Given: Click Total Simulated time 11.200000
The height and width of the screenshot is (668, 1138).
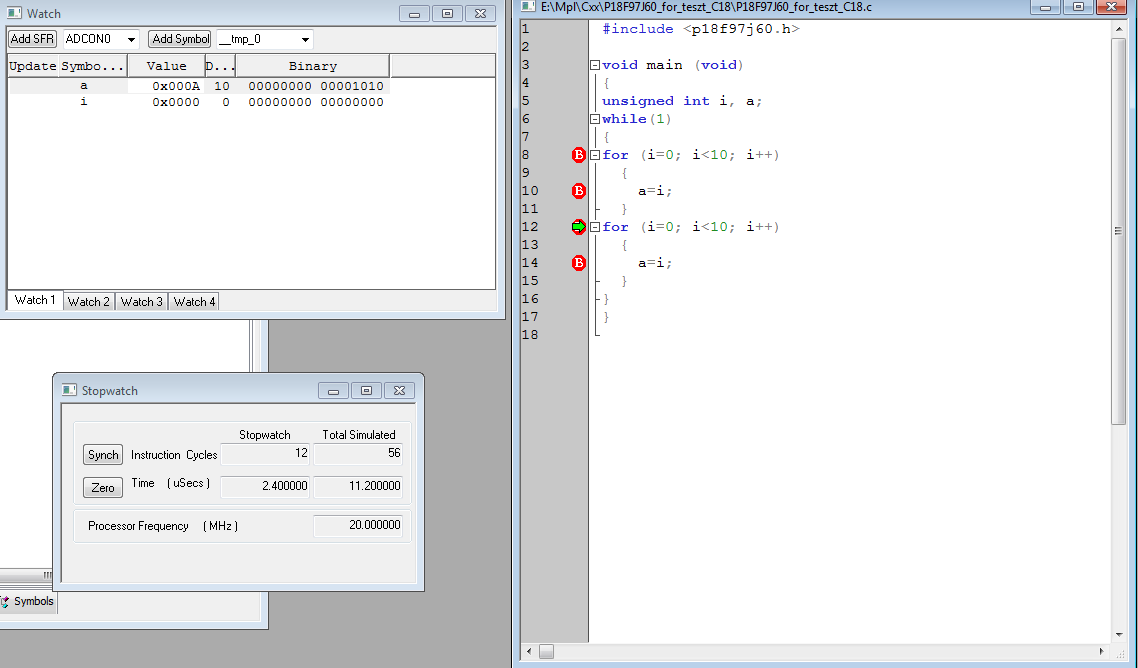Looking at the screenshot, I should click(x=358, y=486).
